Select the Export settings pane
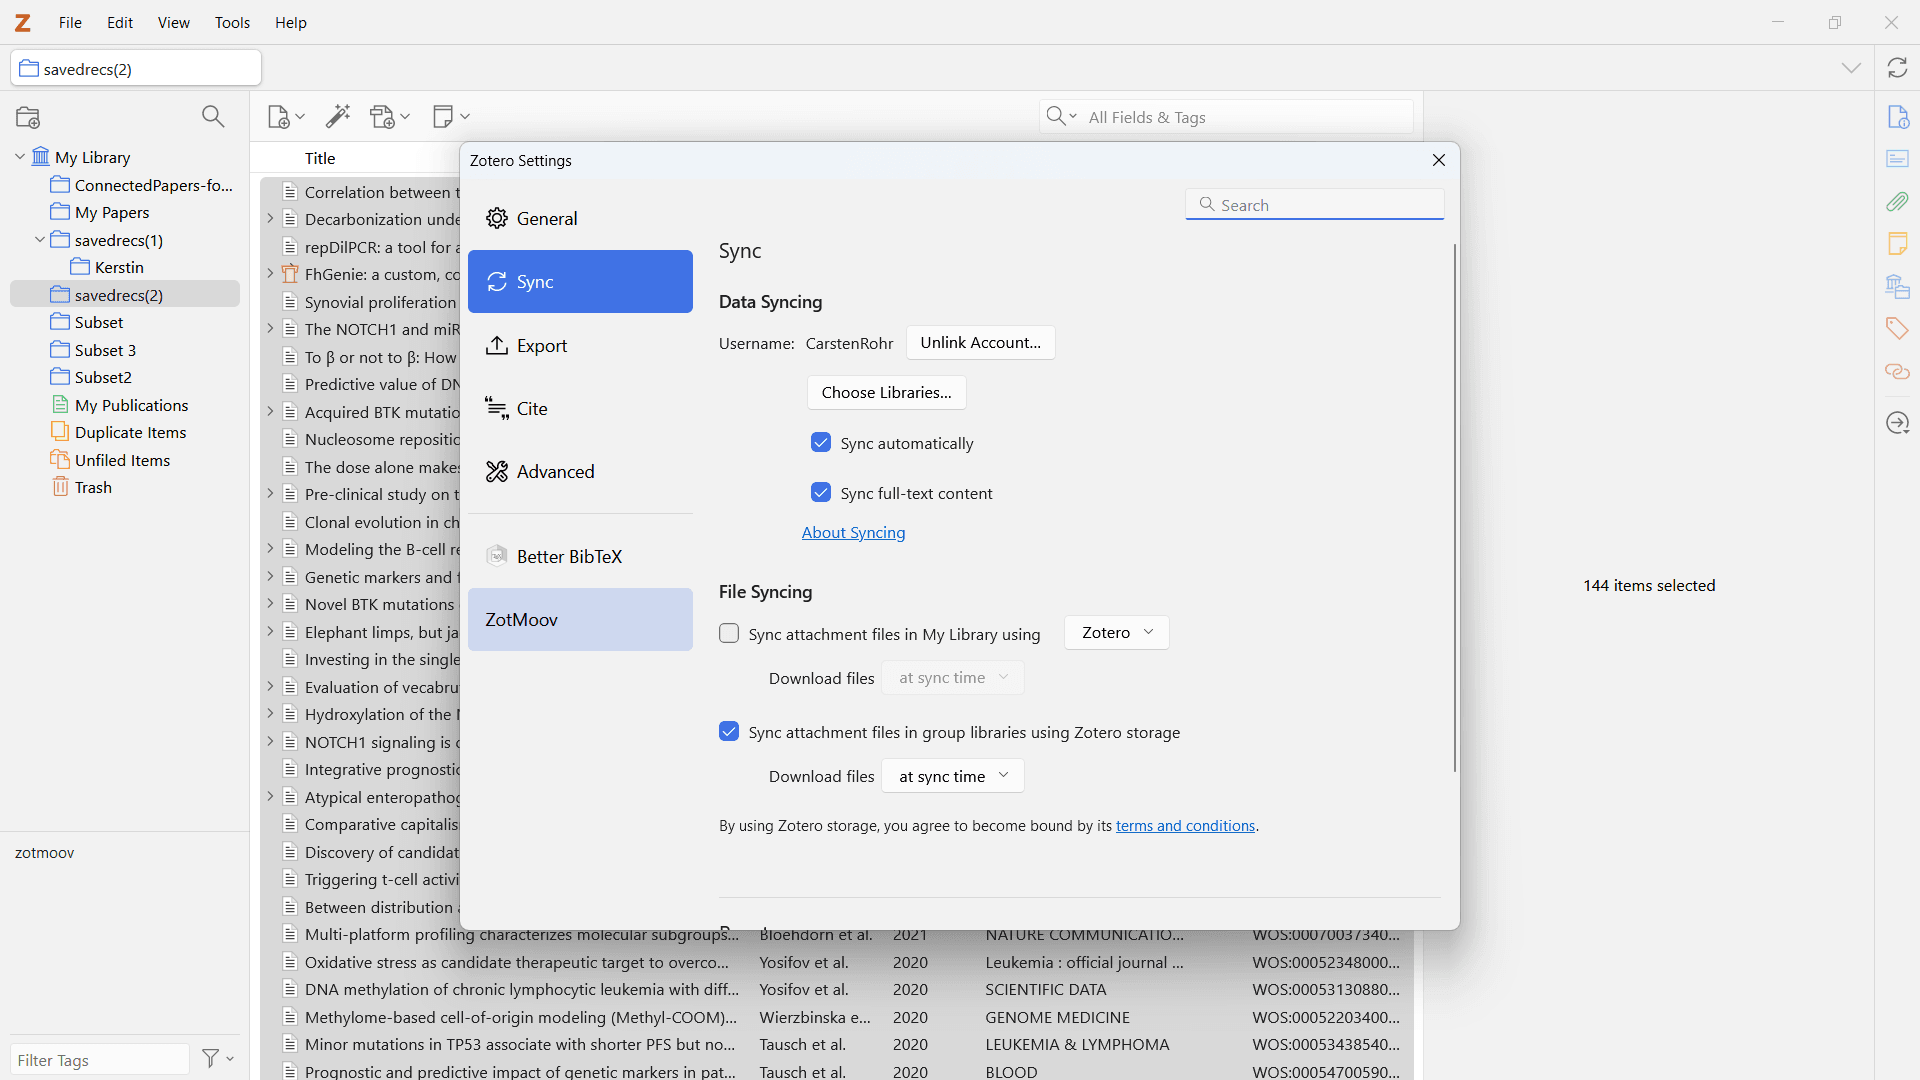Viewport: 1920px width, 1080px height. point(580,345)
